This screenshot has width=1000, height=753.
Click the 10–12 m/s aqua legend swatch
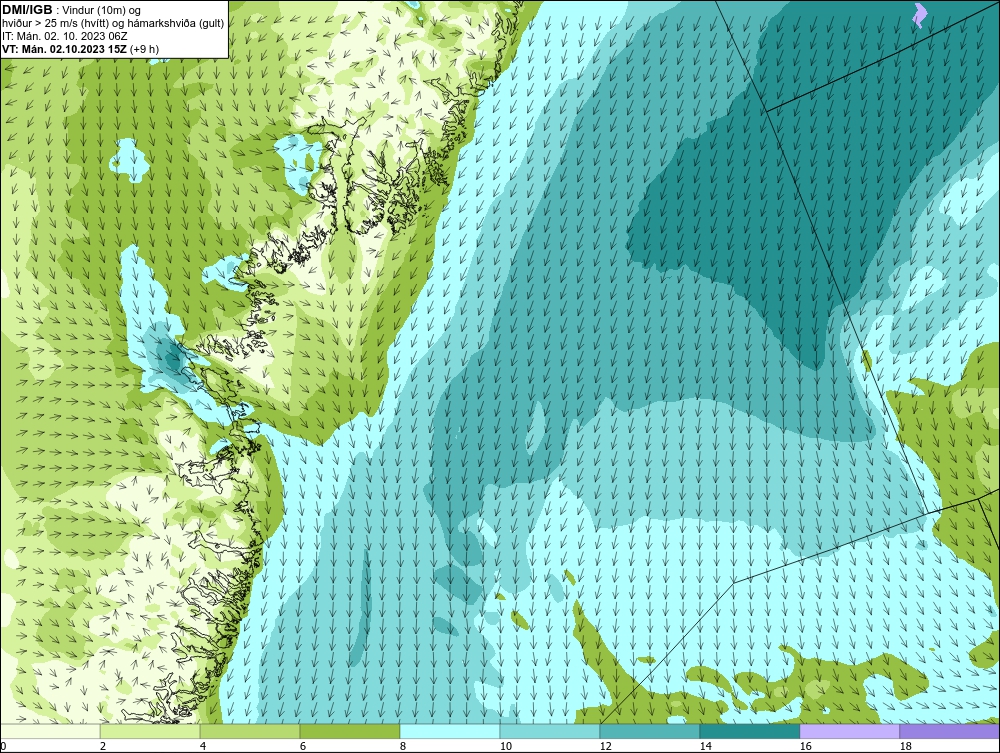[x=550, y=731]
